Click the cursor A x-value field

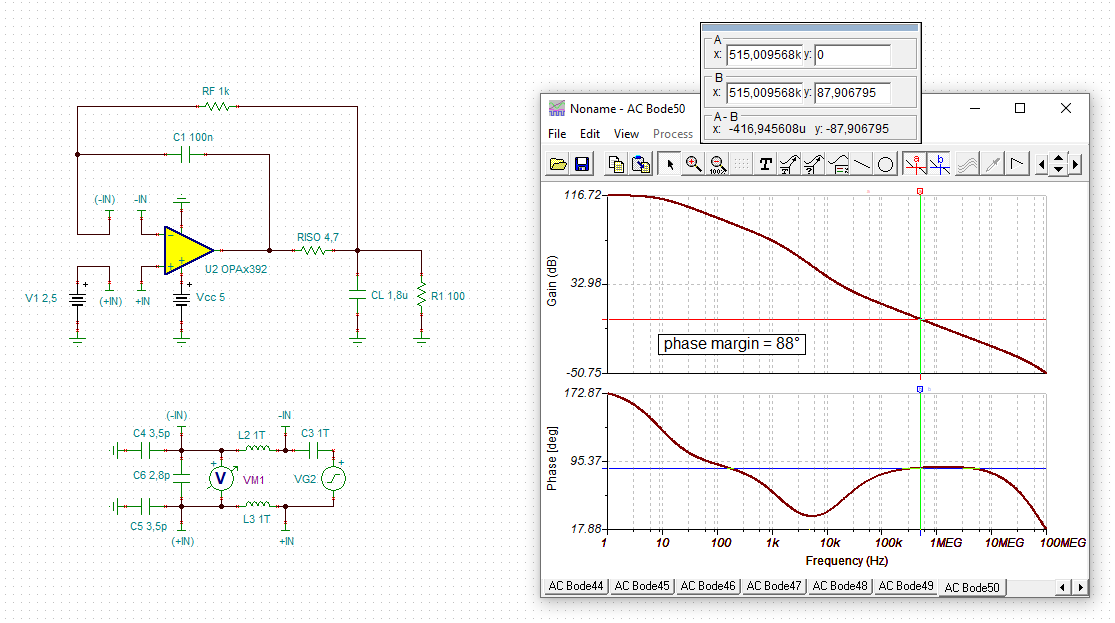(x=764, y=55)
